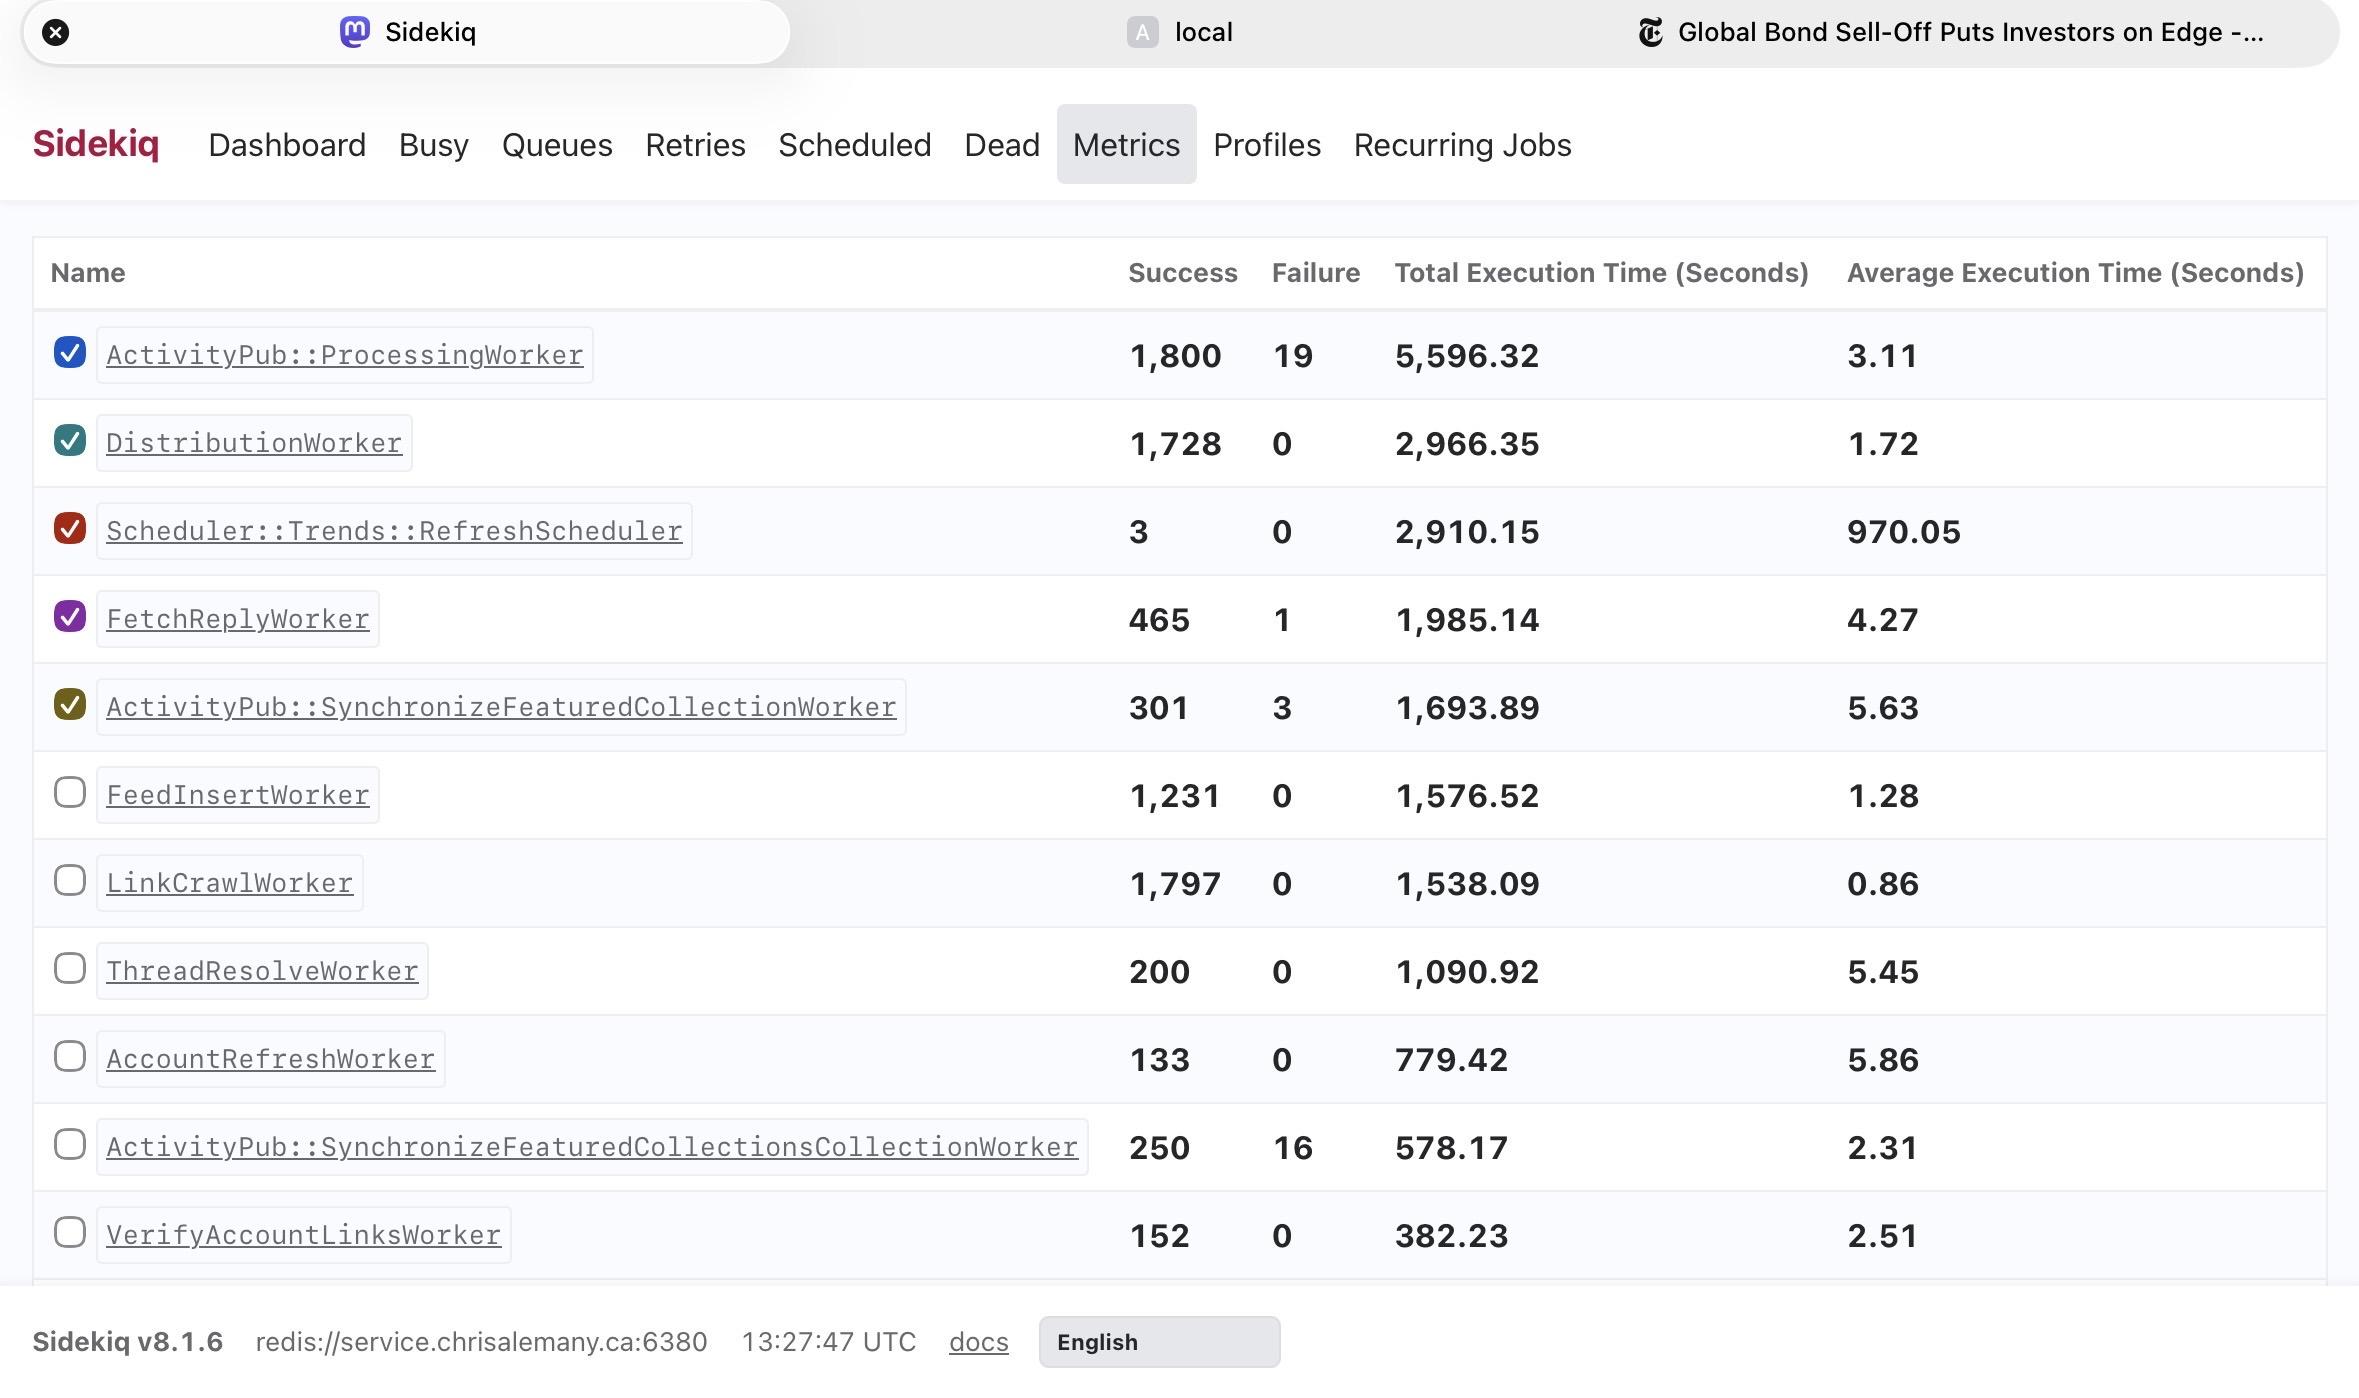Screen dimensions: 2359x1398
Task: Go to the Dashboard tab
Action: coord(287,145)
